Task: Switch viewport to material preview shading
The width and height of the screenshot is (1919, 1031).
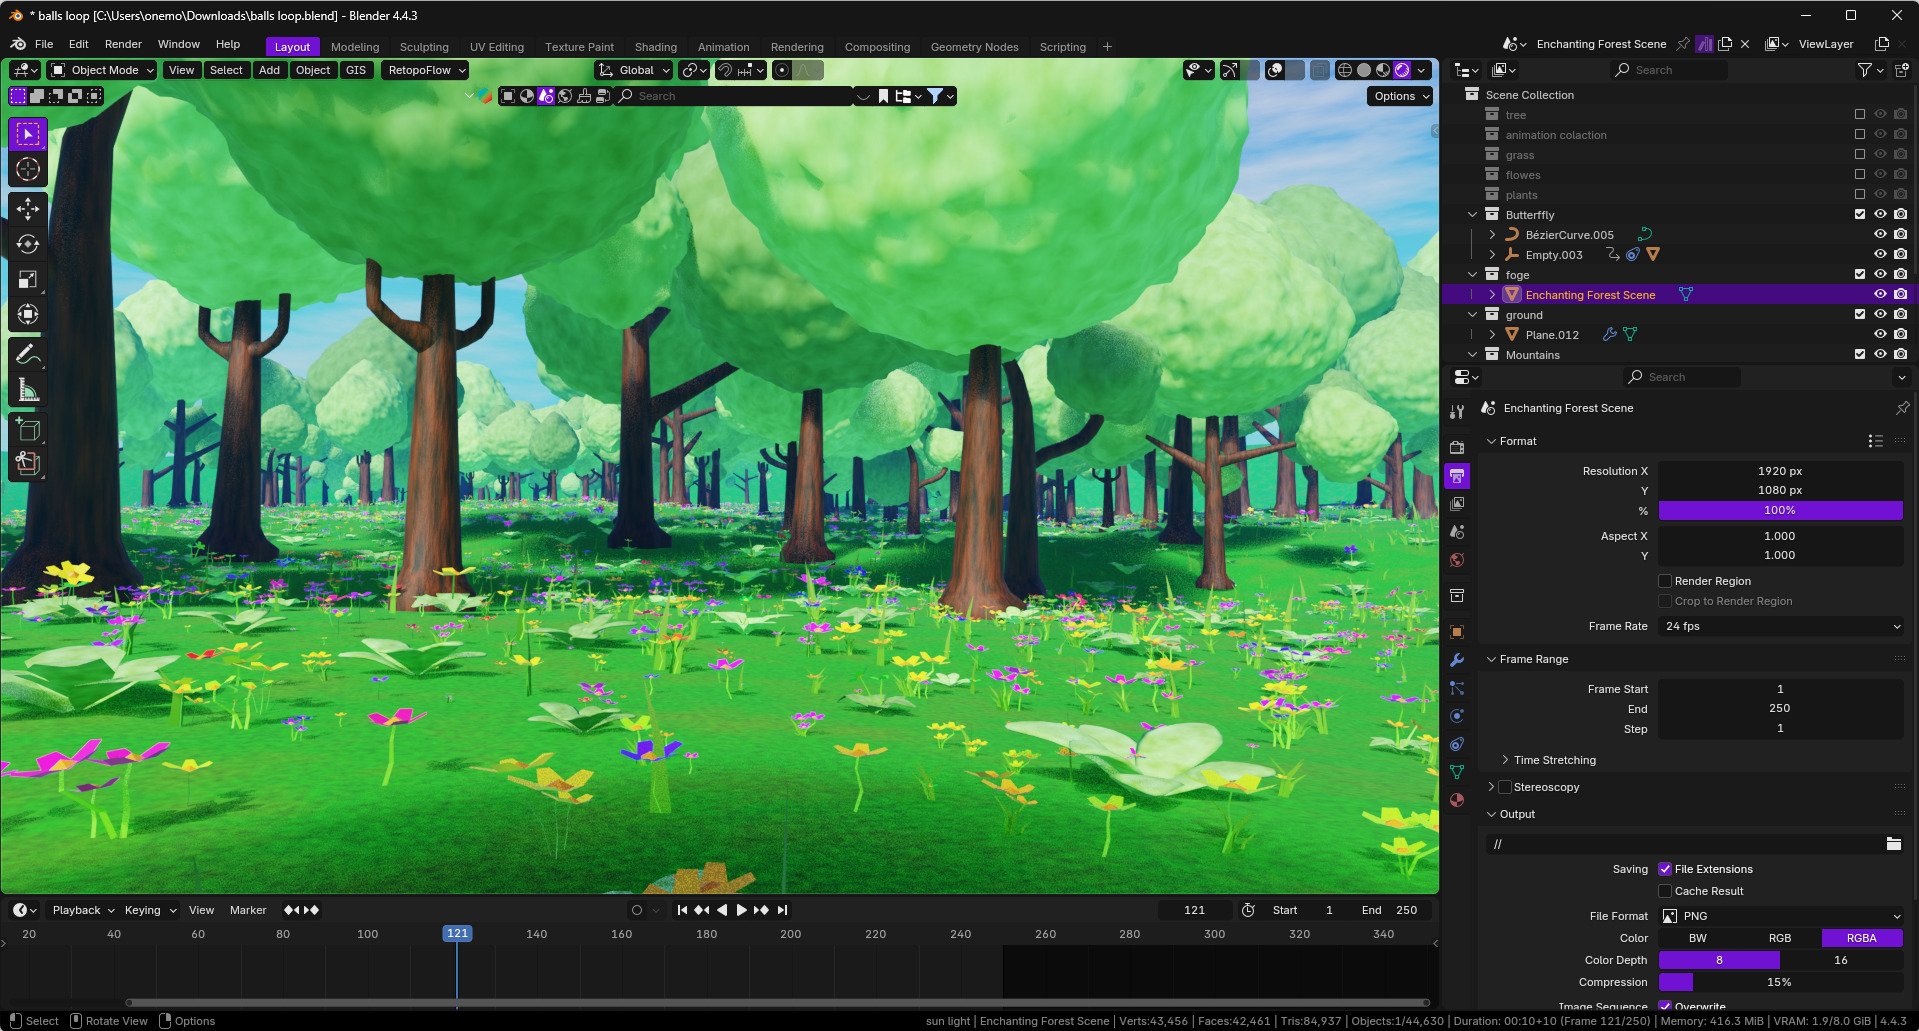Action: [x=1383, y=70]
